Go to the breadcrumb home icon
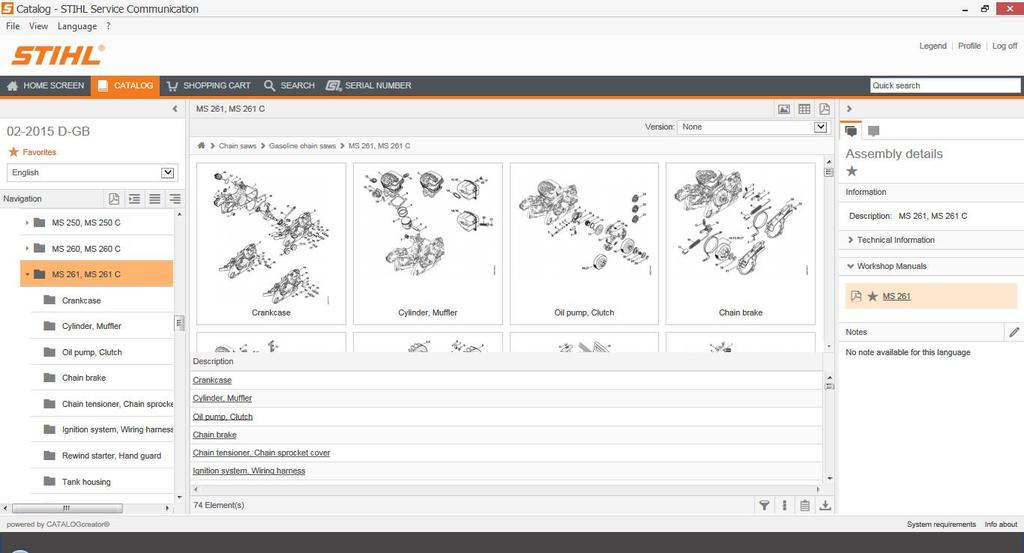1024x553 pixels. pos(201,146)
